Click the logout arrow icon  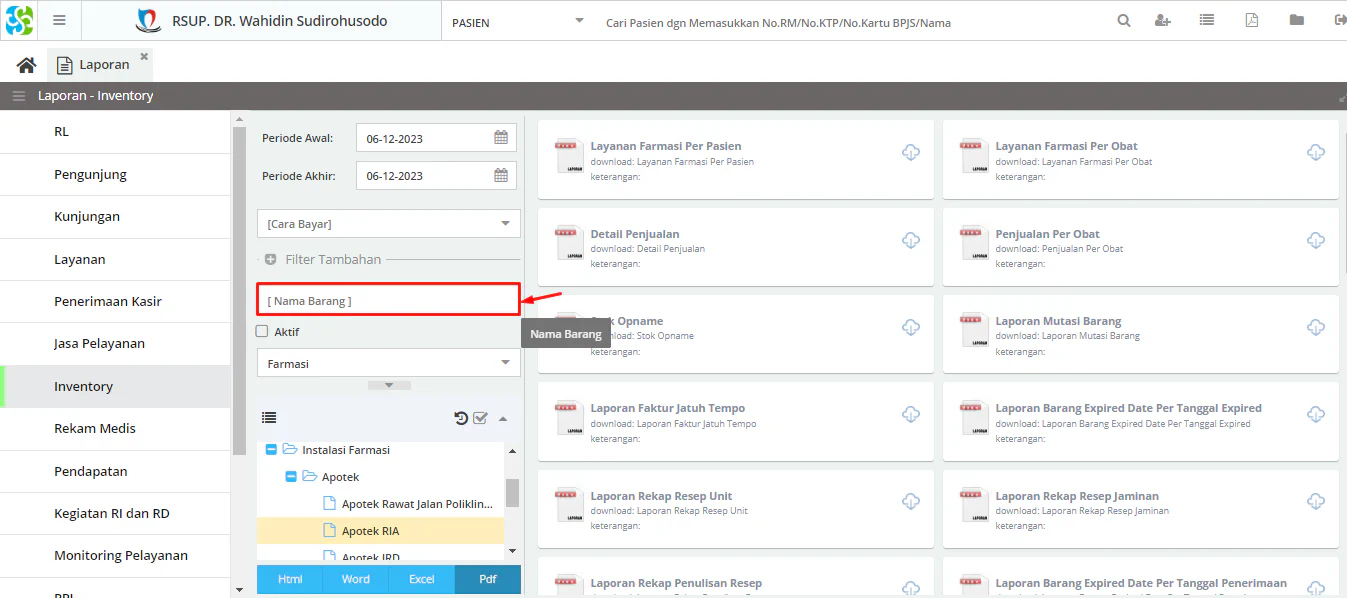(1340, 20)
